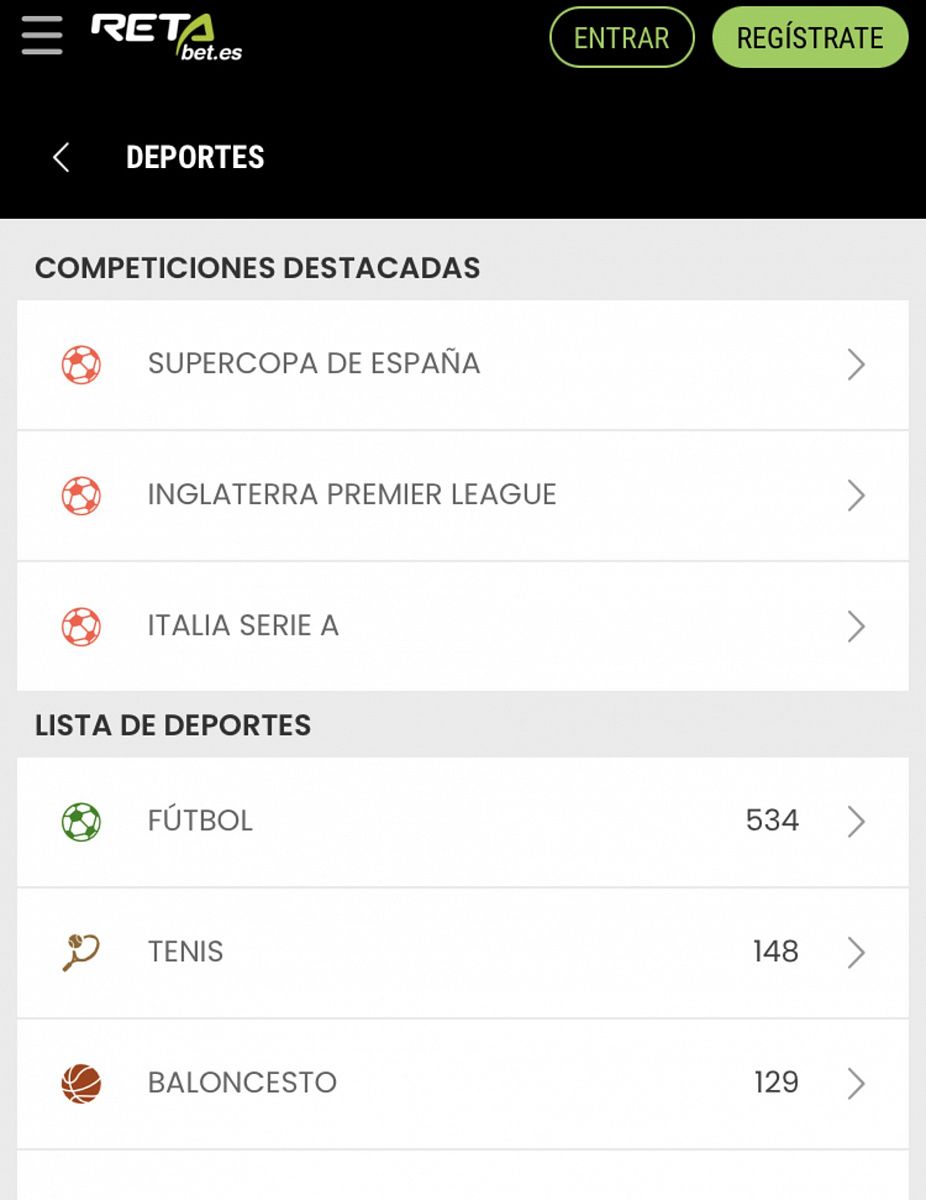Expand Supercopa de España with its chevron
Viewport: 926px width, 1200px height.
[856, 365]
